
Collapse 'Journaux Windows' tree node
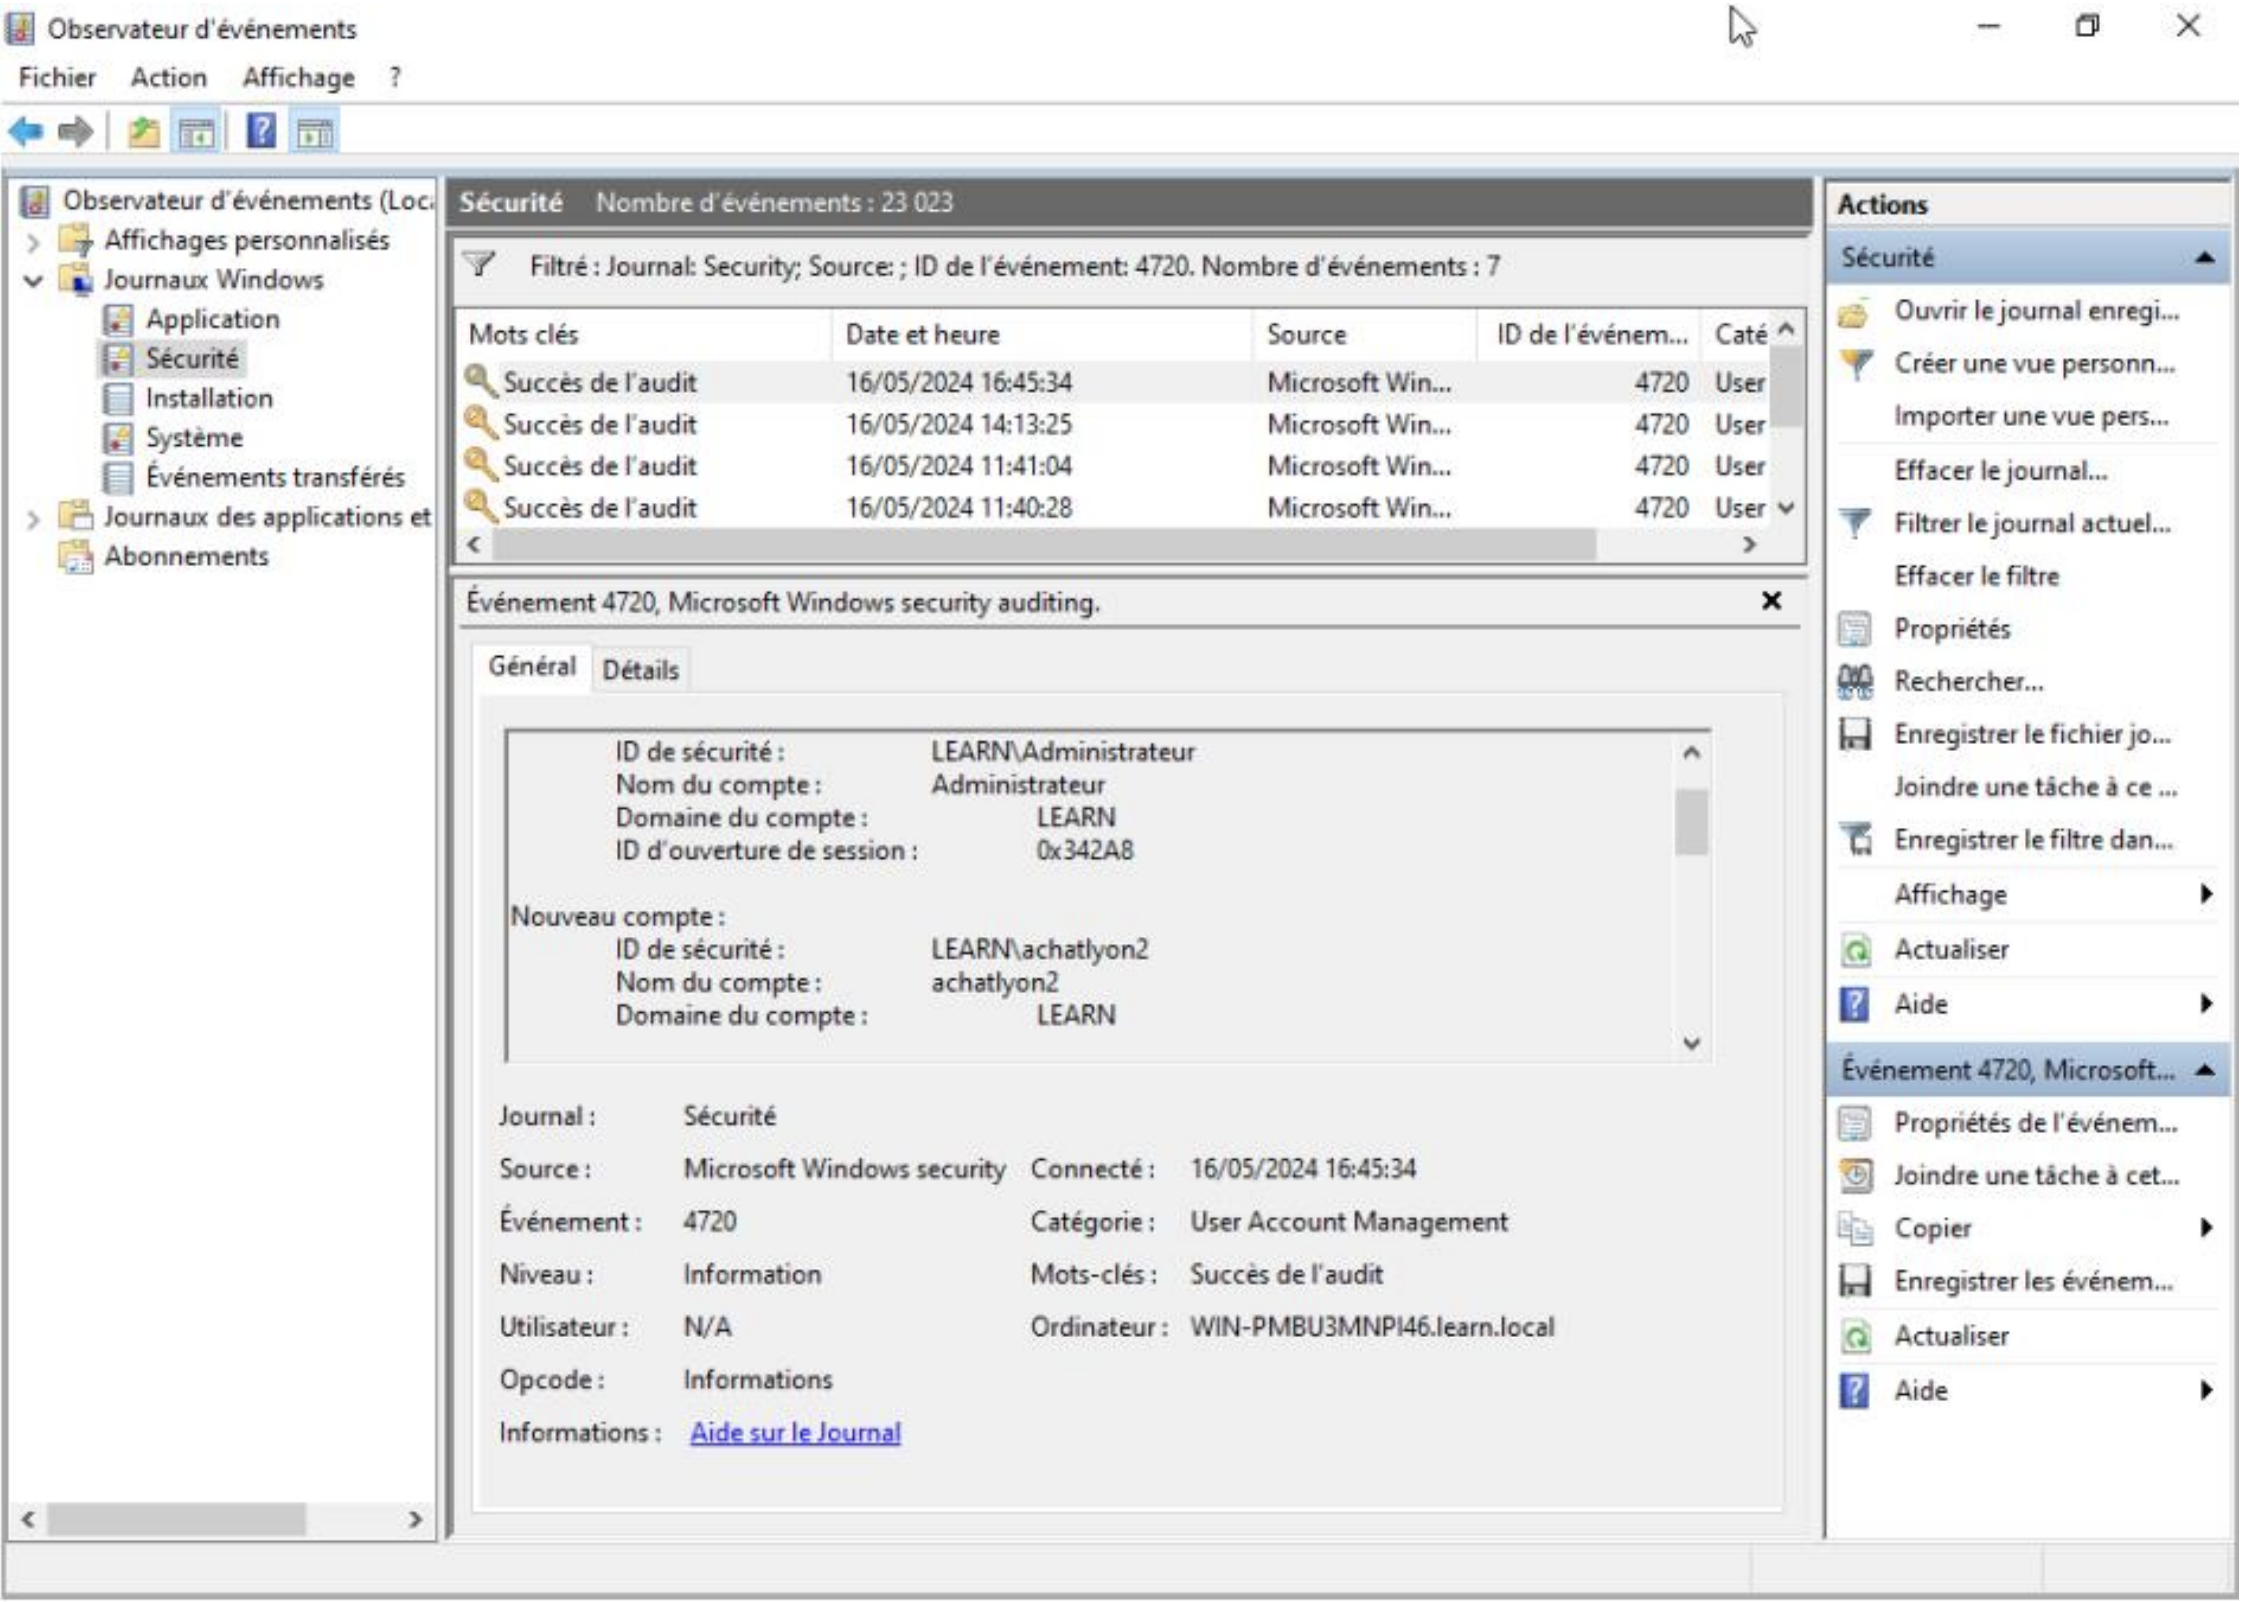[x=33, y=280]
